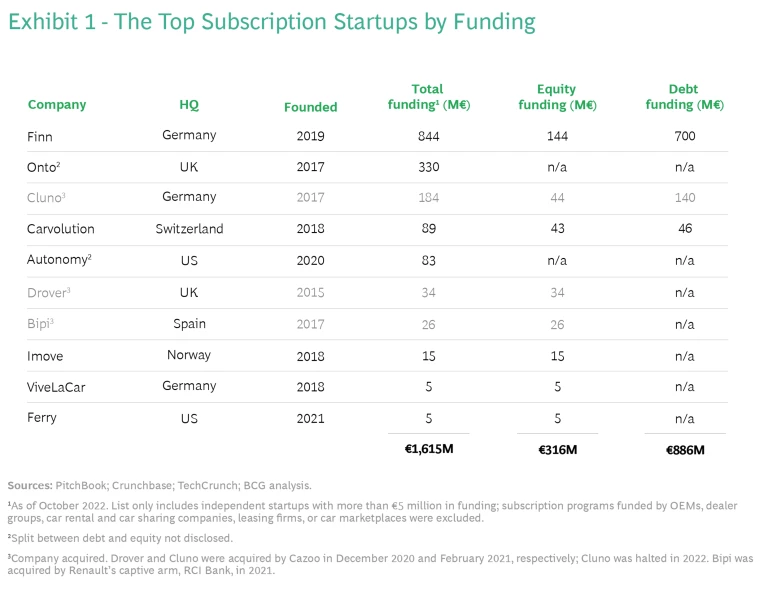This screenshot has width=768, height=604.
Task: Click the ViveLaCar company name
Action: tap(57, 386)
